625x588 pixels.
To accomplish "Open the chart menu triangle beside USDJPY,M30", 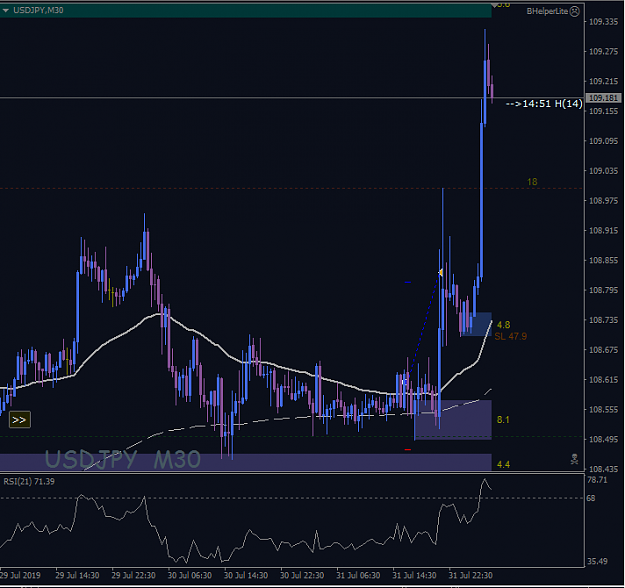I will tap(6, 11).
